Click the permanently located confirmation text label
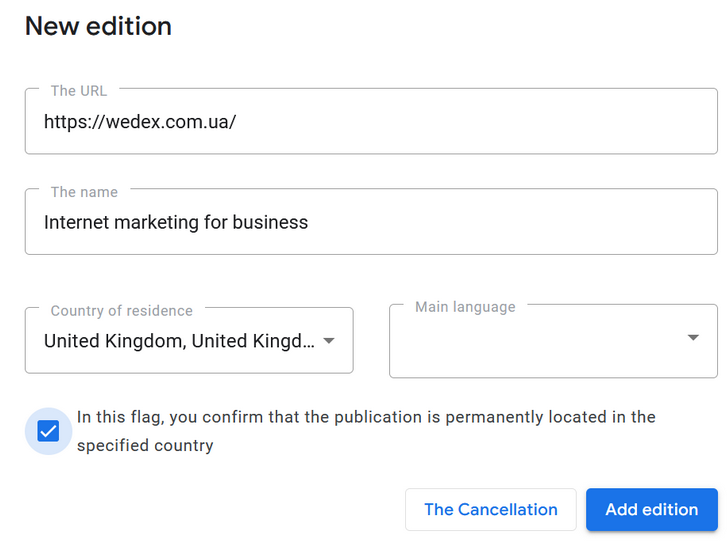The height and width of the screenshot is (548, 728). [366, 431]
